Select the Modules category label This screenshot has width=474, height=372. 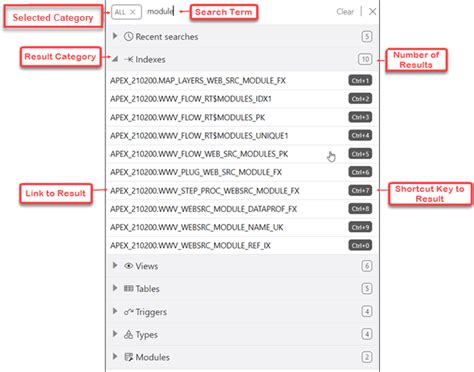tap(153, 357)
